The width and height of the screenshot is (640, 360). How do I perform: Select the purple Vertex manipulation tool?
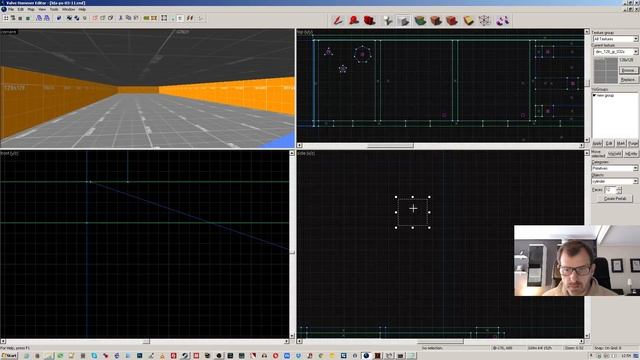[502, 20]
